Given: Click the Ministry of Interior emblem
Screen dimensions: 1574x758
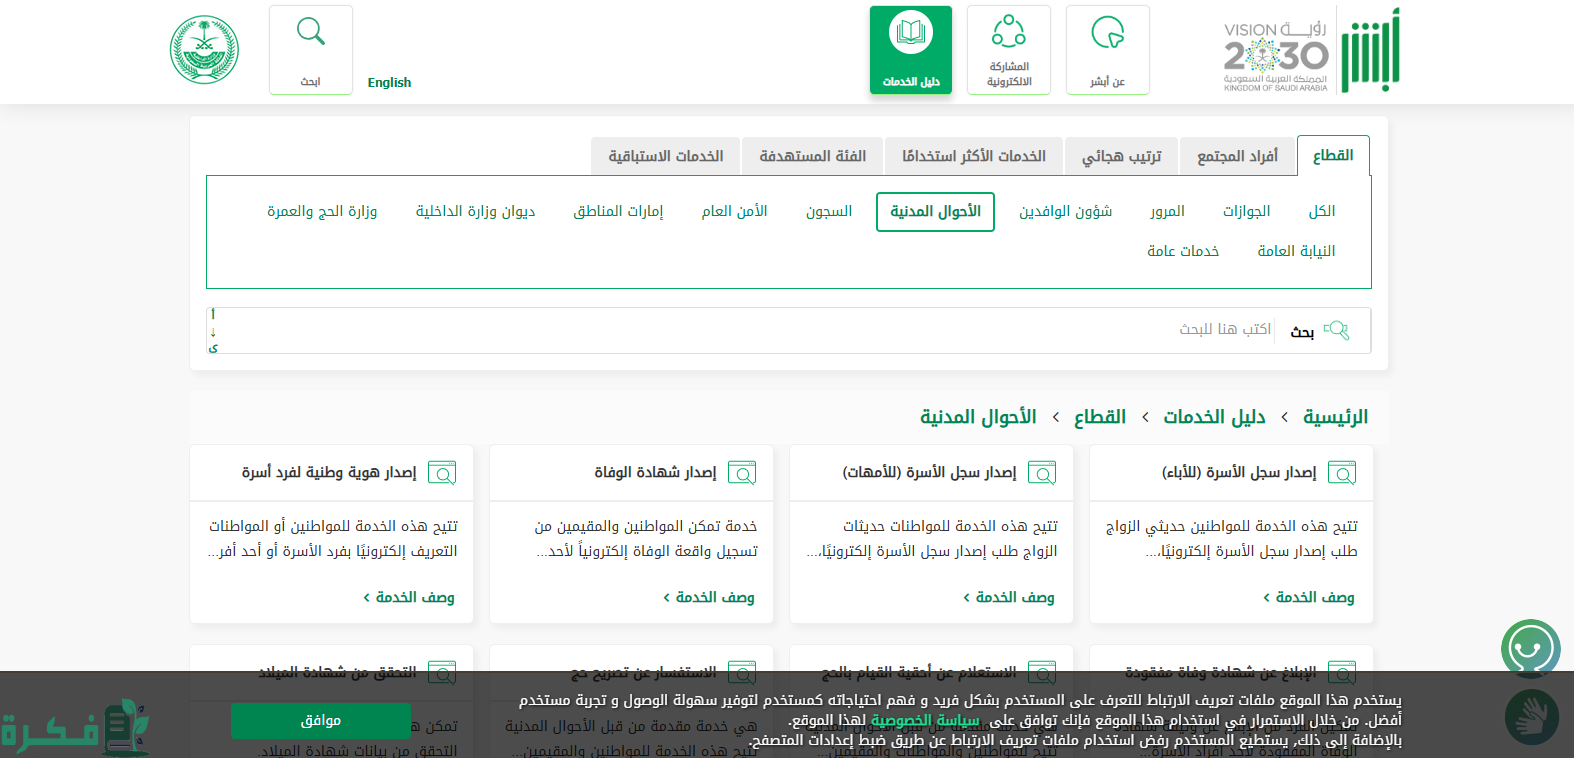Looking at the screenshot, I should (x=204, y=50).
